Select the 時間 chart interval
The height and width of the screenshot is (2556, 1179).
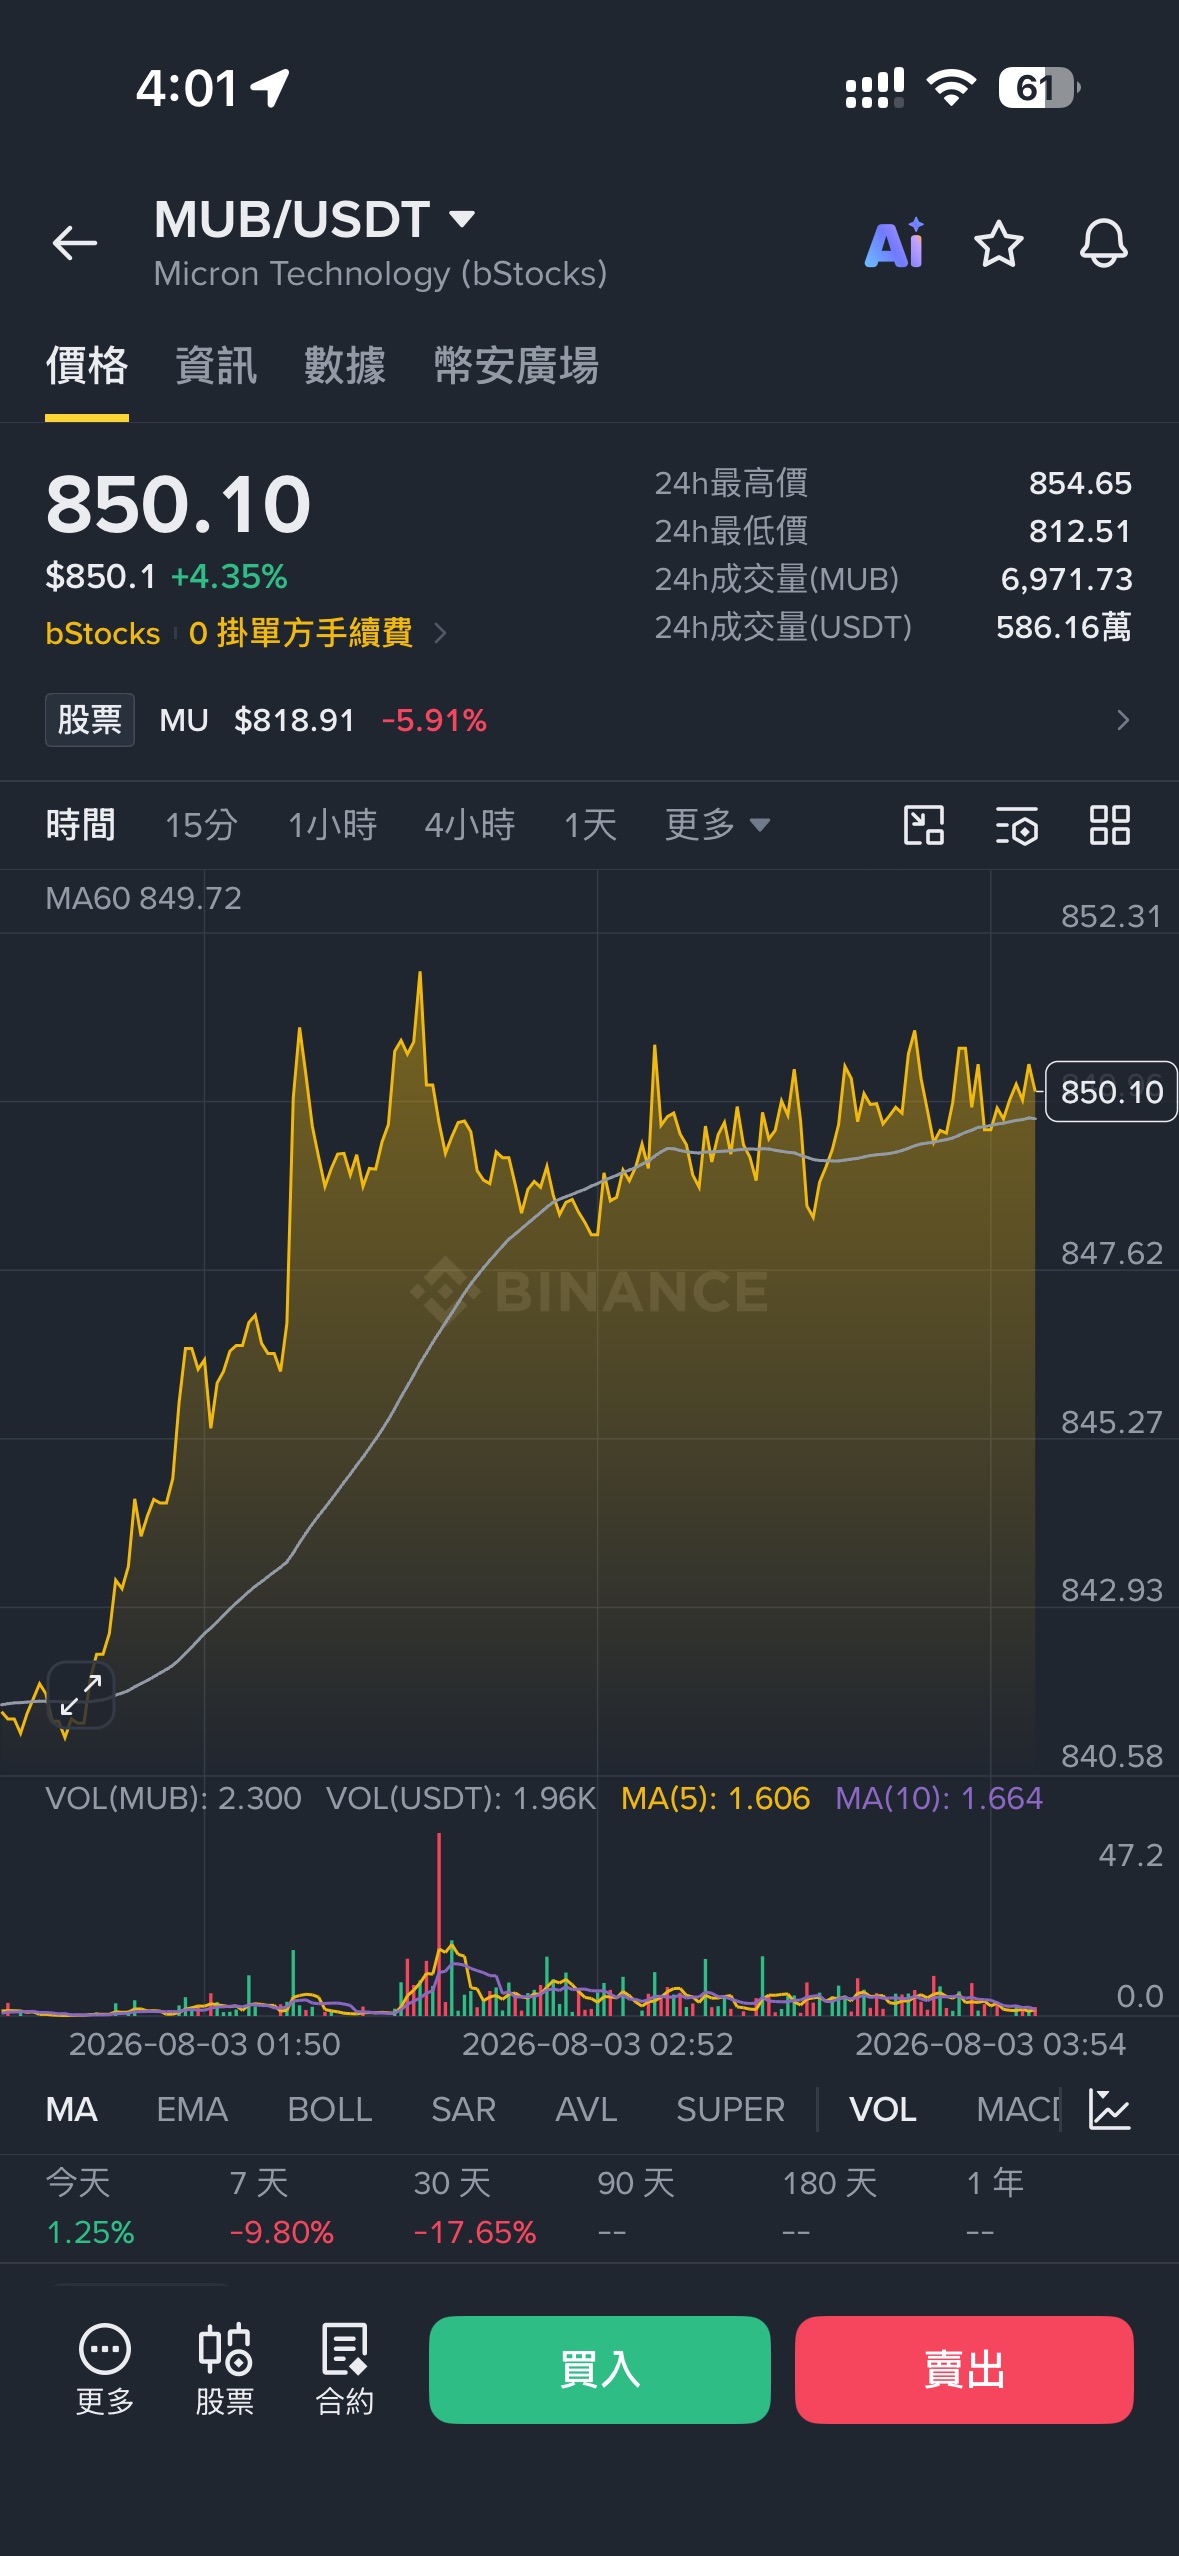(x=81, y=825)
